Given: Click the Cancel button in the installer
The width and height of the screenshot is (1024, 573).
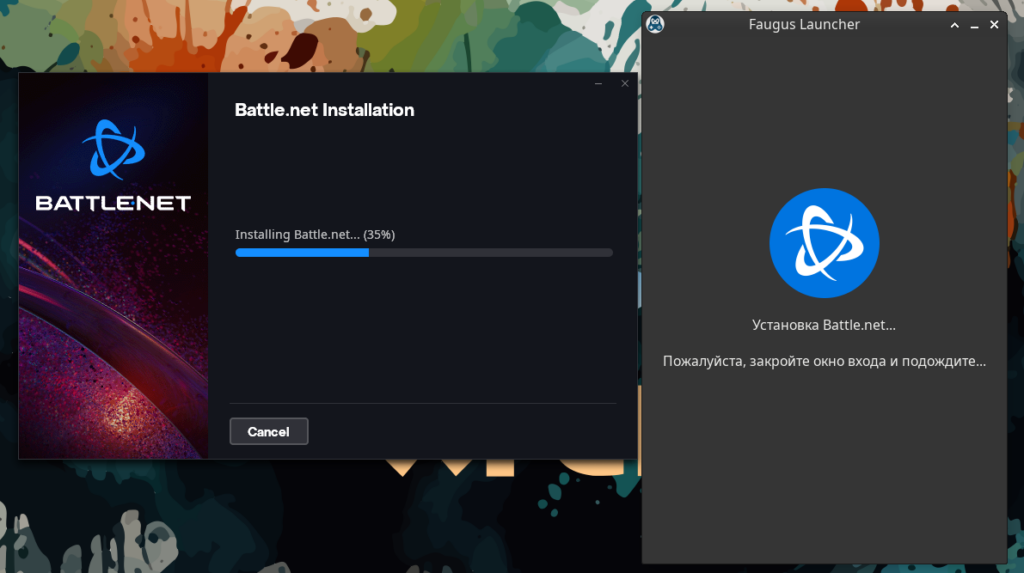Looking at the screenshot, I should pyautogui.click(x=268, y=431).
